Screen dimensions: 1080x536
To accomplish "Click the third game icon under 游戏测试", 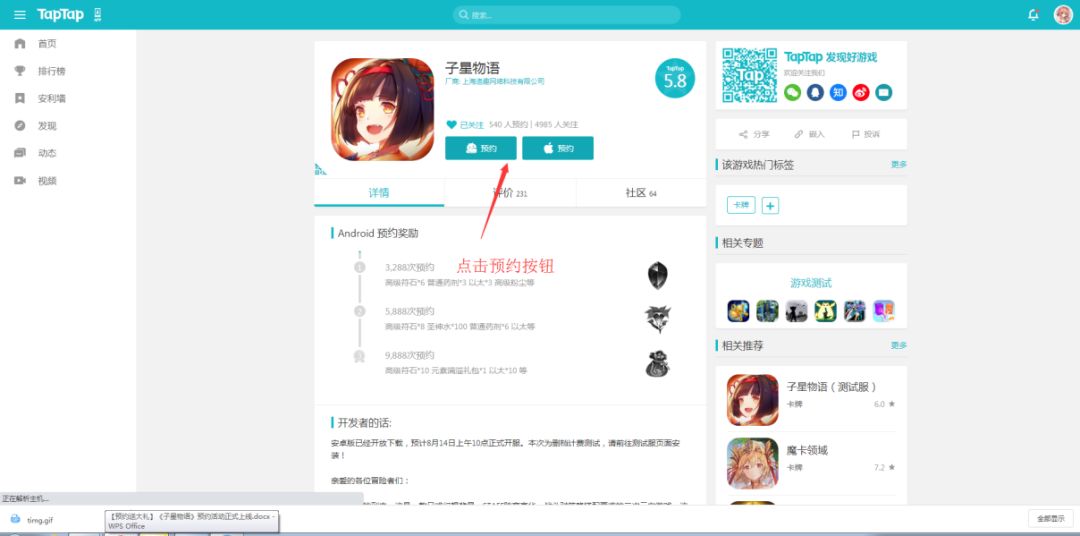I will 796,311.
